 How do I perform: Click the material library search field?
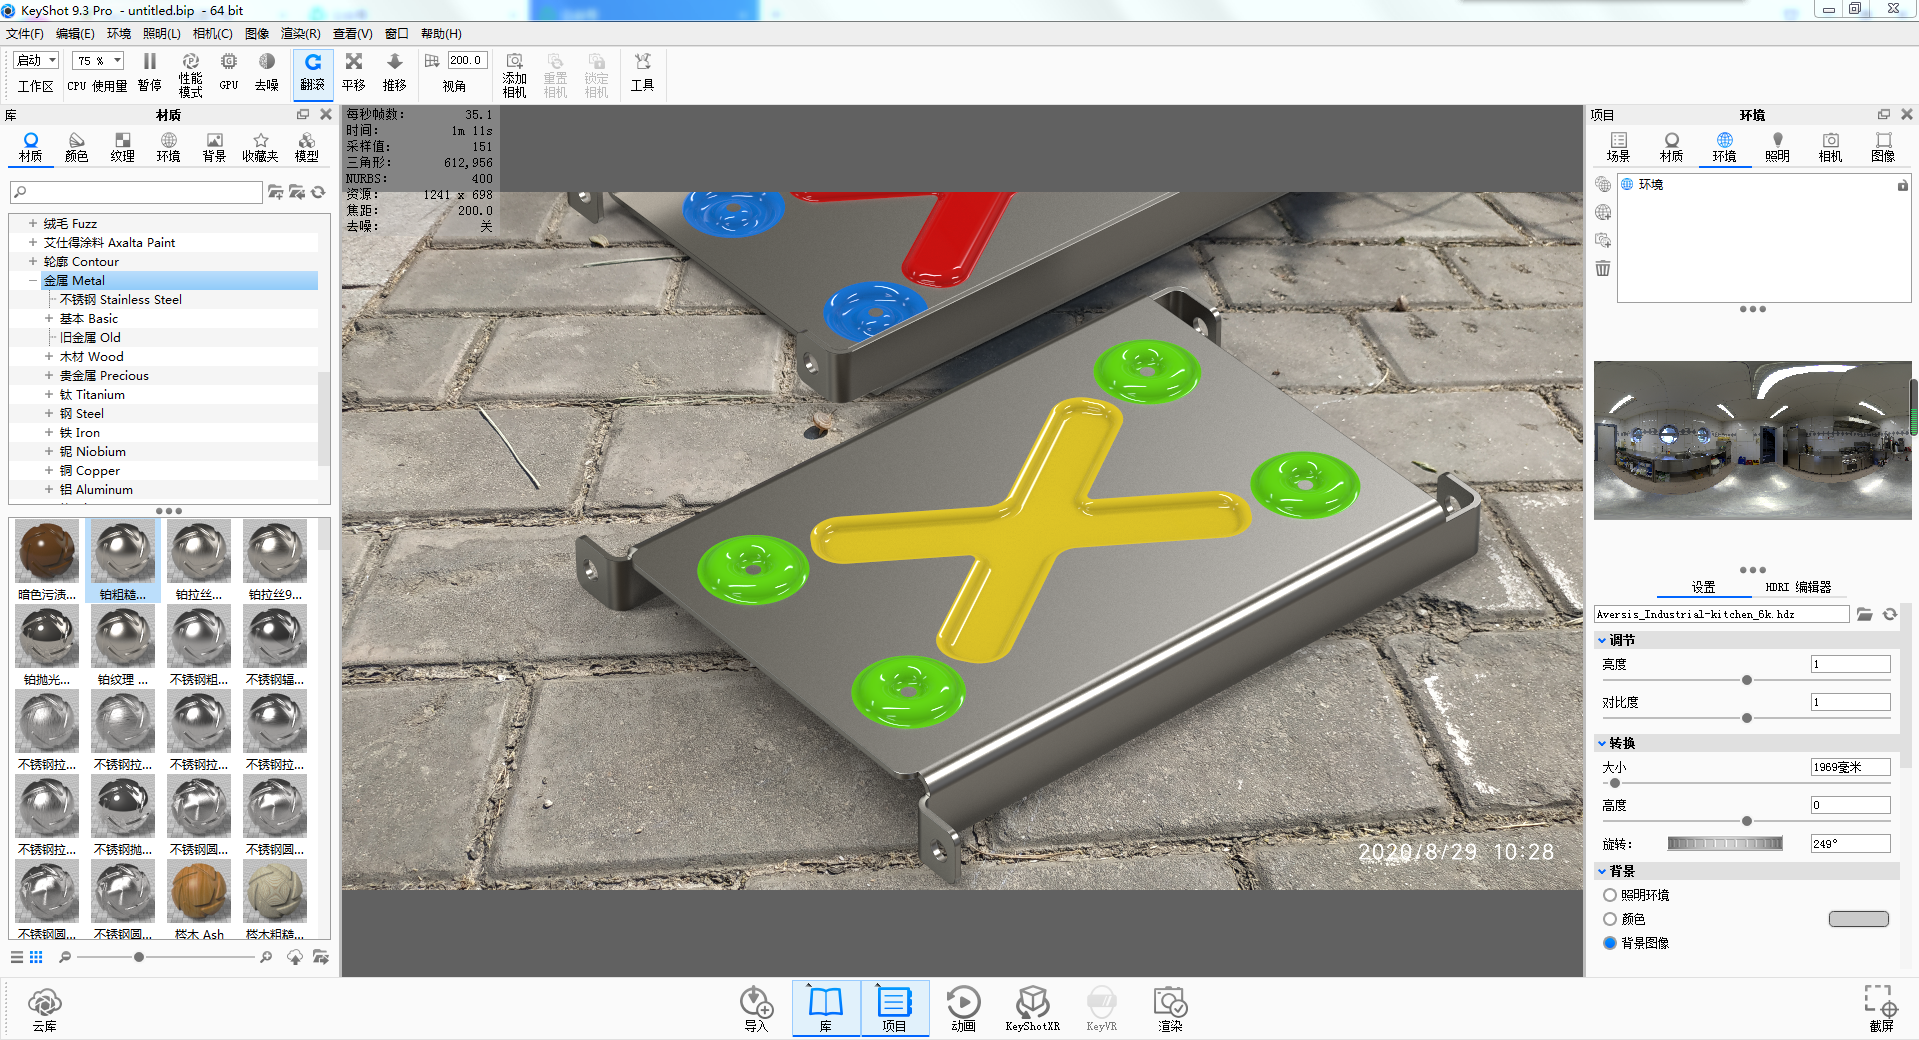tap(137, 192)
